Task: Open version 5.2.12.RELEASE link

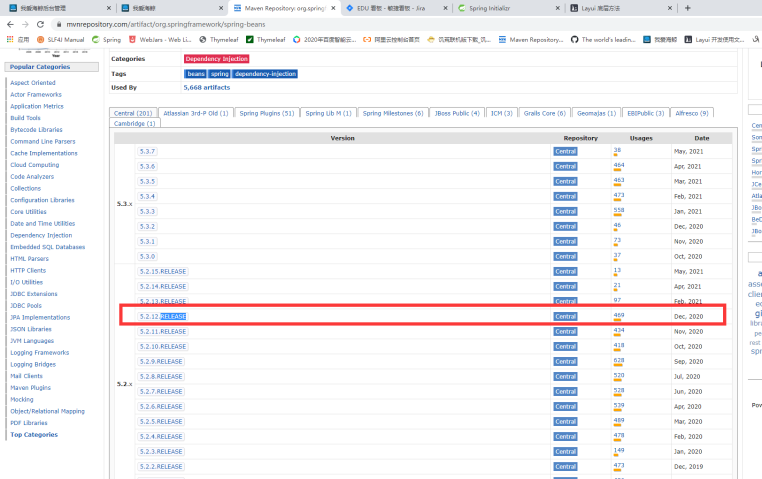Action: pyautogui.click(x=163, y=316)
